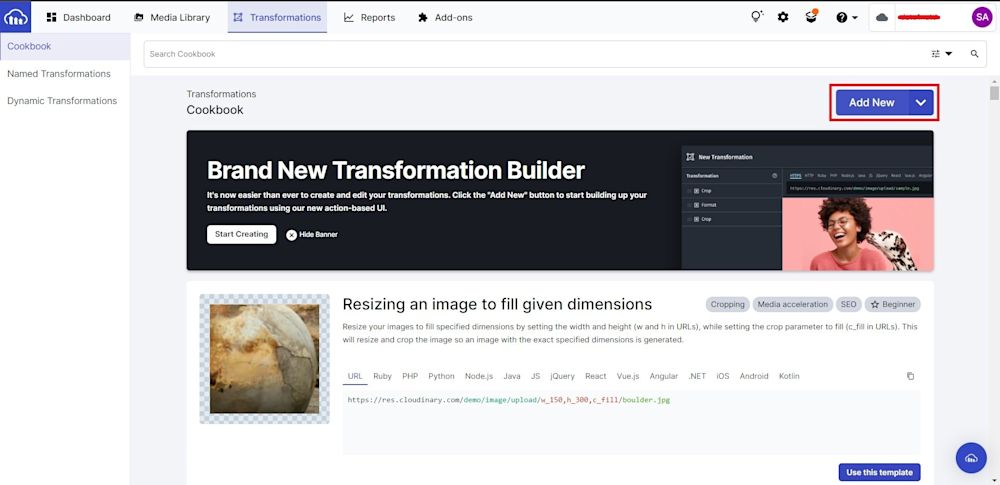This screenshot has width=1000, height=485.
Task: Go to the Reports tab
Action: click(369, 17)
